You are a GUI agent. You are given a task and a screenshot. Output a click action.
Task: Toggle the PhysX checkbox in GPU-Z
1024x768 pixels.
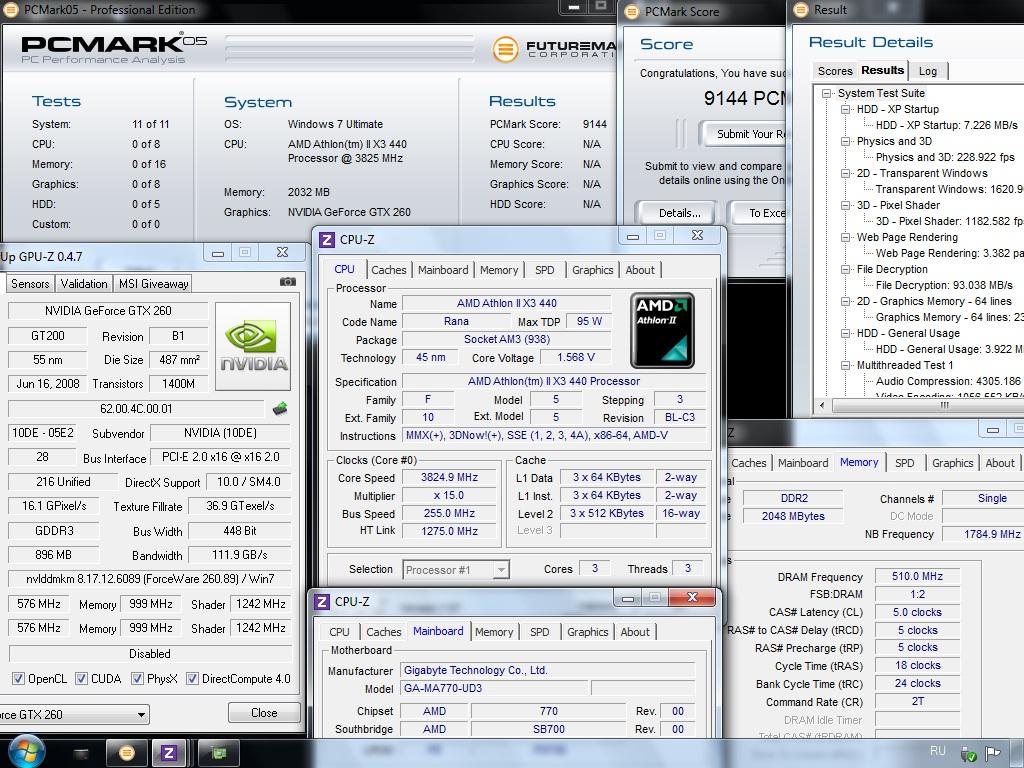[x=137, y=679]
